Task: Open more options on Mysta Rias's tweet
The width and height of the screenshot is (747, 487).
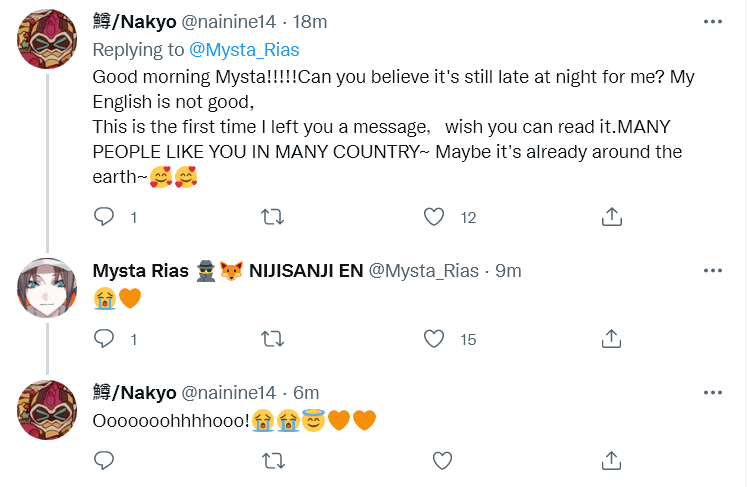Action: [712, 270]
